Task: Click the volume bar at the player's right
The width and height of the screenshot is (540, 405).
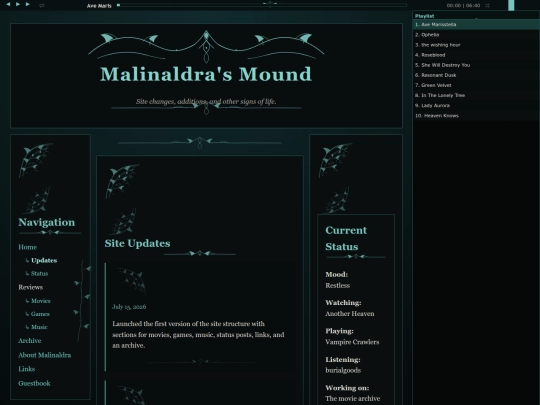Action: coord(511,5)
